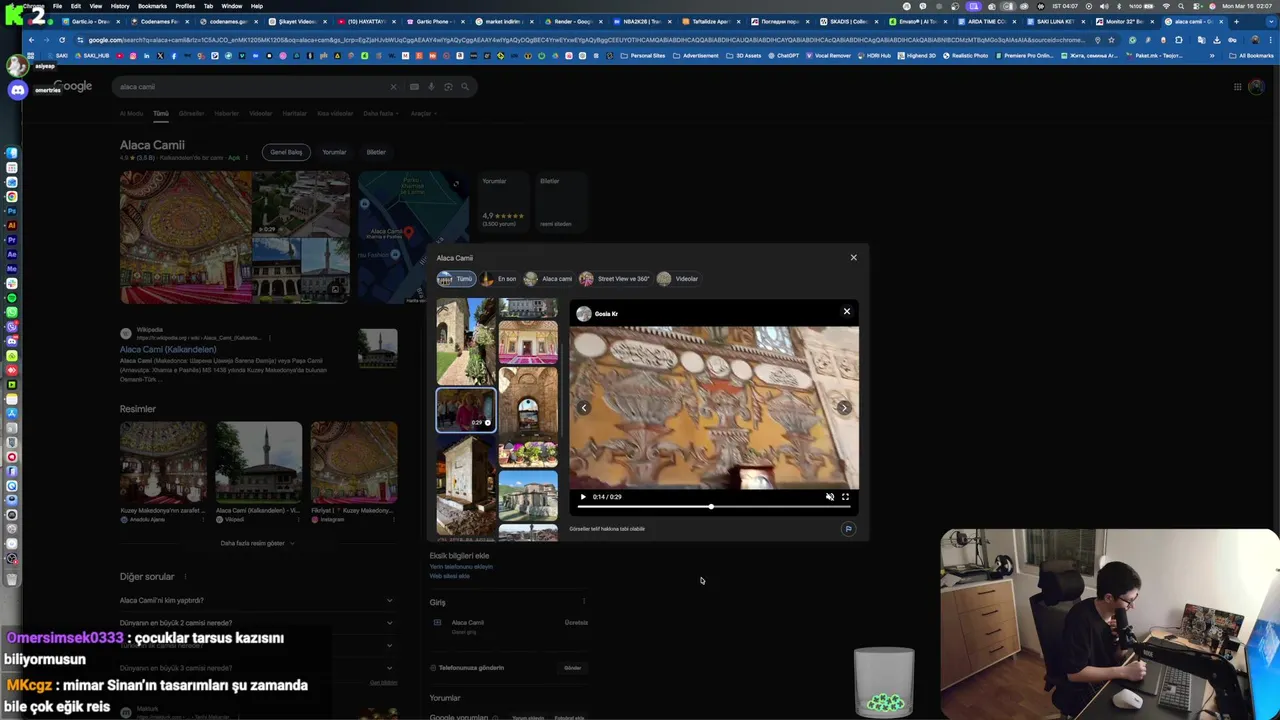Search by image with the lens icon
Viewport: 1280px width, 720px height.
click(x=448, y=87)
